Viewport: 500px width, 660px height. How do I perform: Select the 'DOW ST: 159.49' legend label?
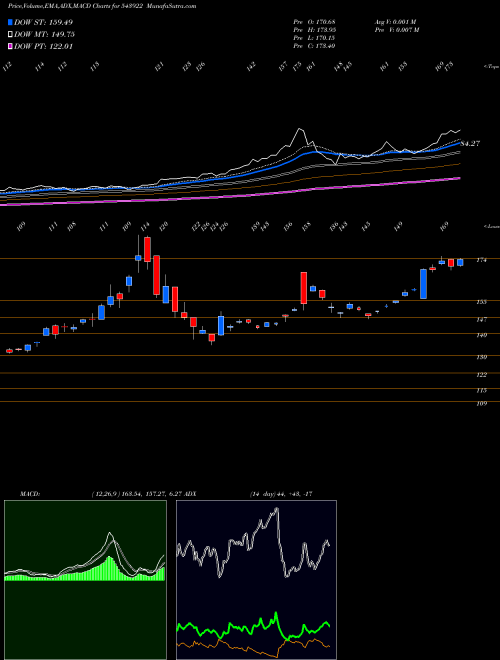(x=43, y=22)
